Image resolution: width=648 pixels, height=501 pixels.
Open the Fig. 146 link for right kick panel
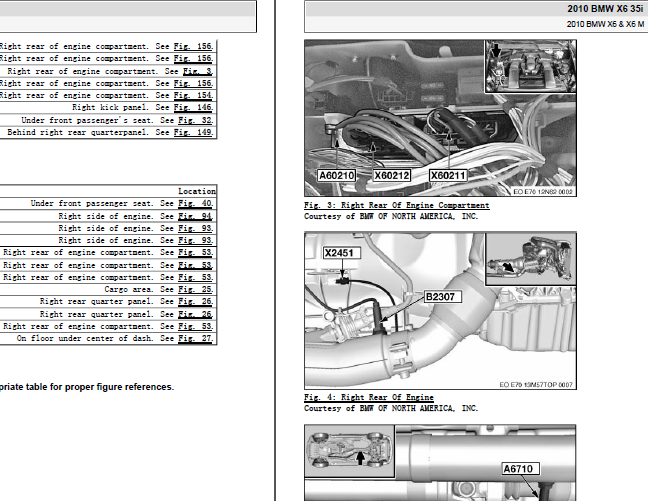[193, 107]
